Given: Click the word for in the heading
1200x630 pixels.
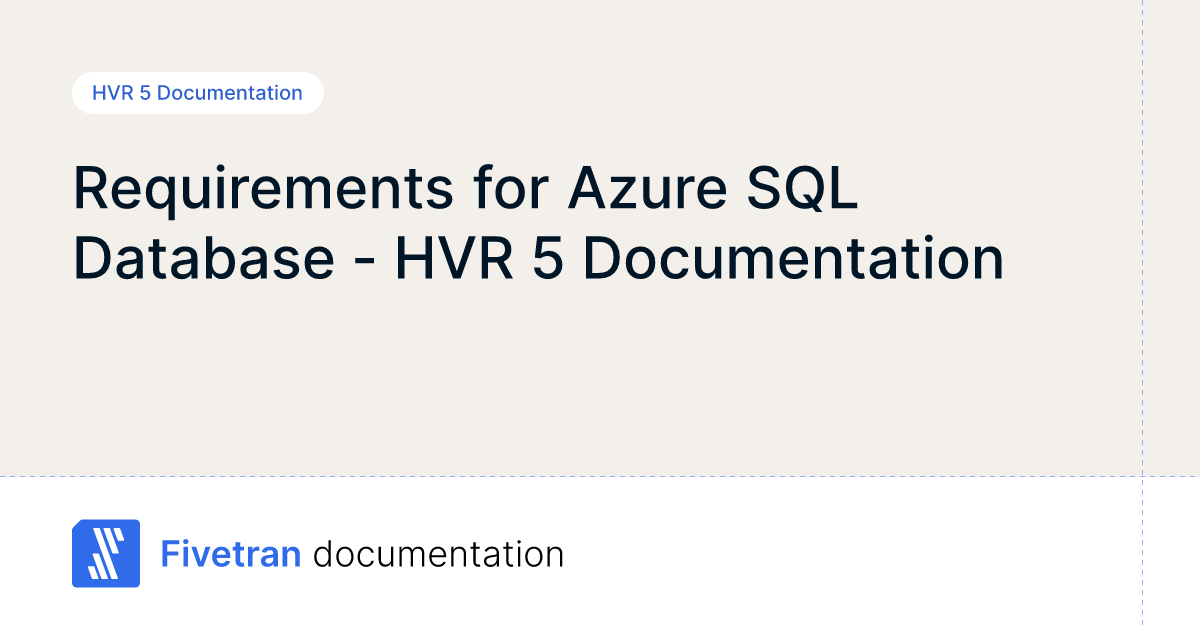Looking at the screenshot, I should coord(511,188).
